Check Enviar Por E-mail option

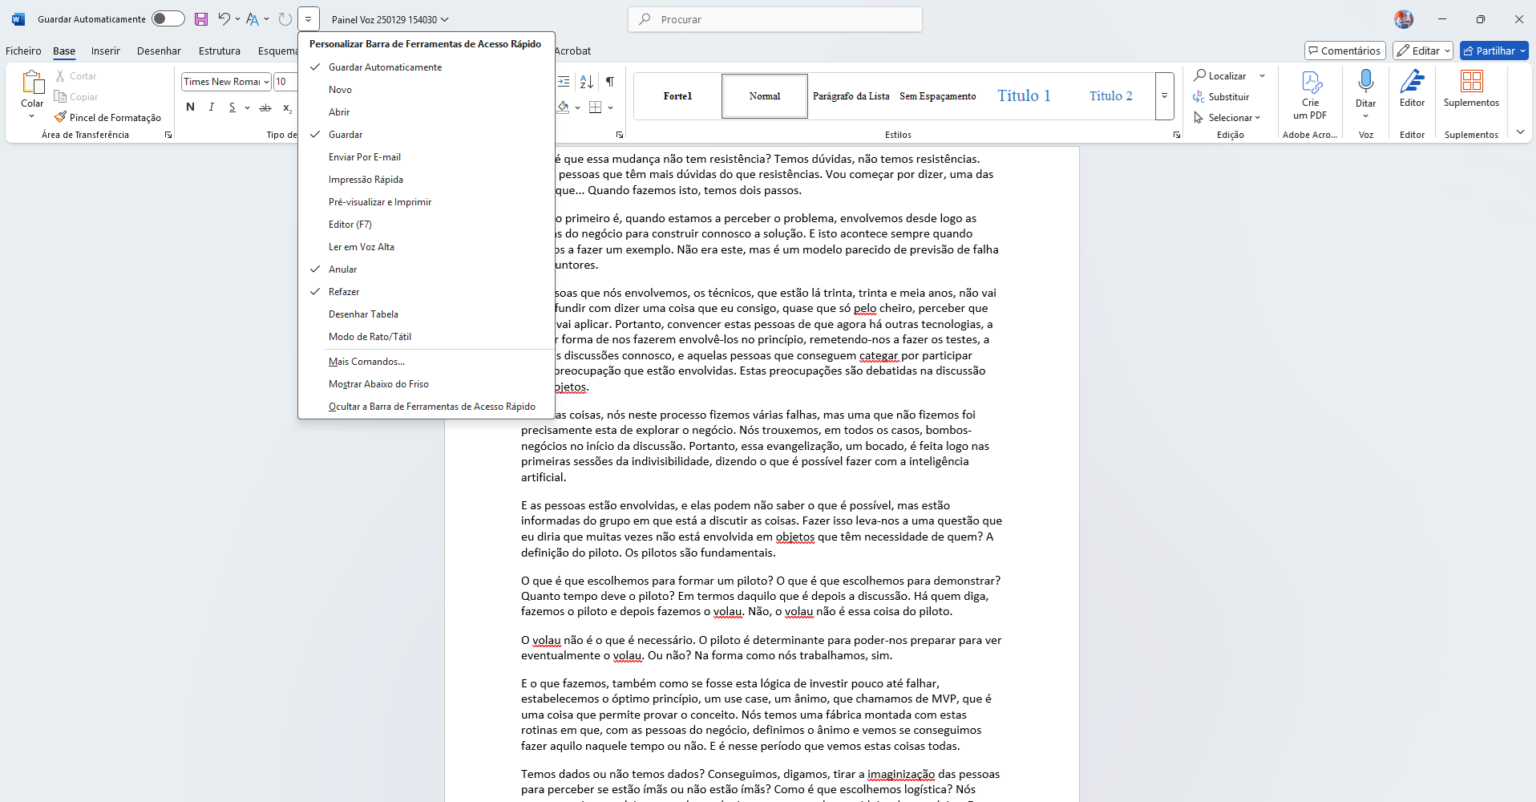coord(426,157)
